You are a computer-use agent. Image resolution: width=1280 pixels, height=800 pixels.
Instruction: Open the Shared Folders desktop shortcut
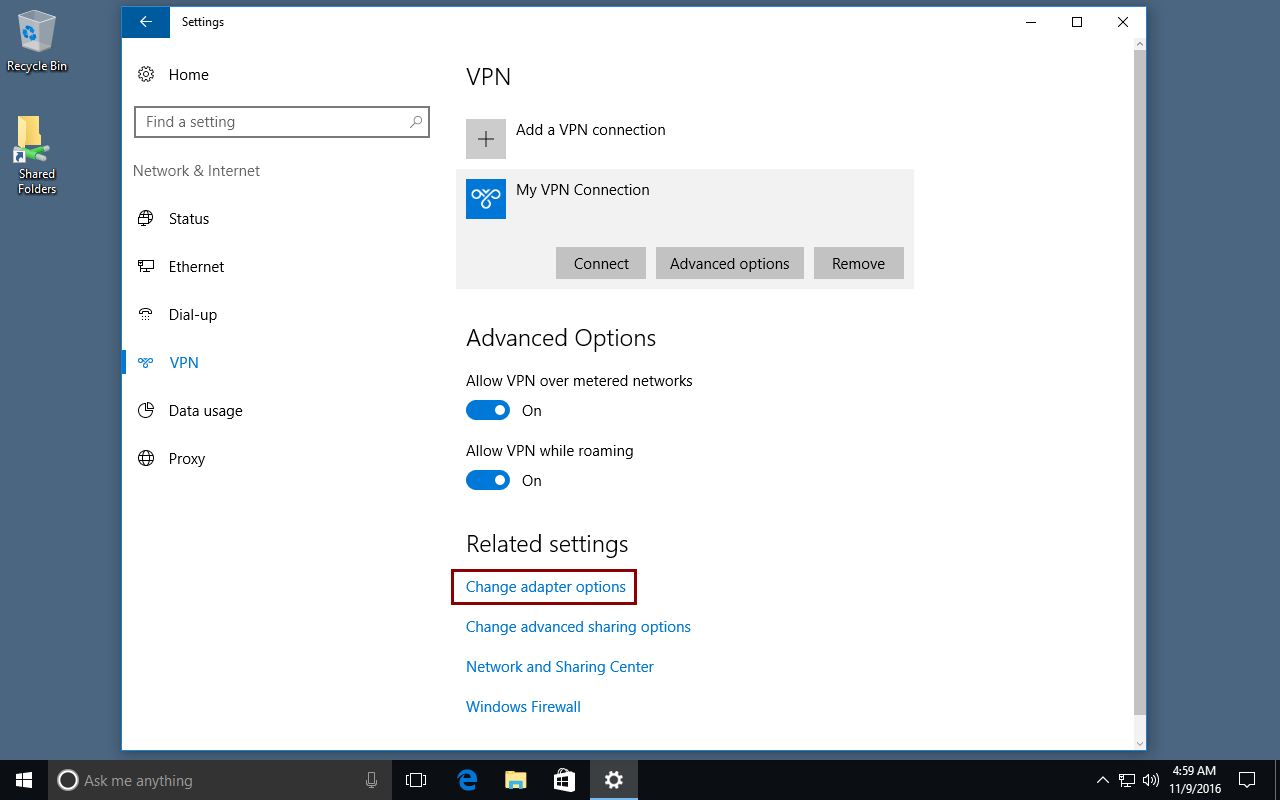37,155
